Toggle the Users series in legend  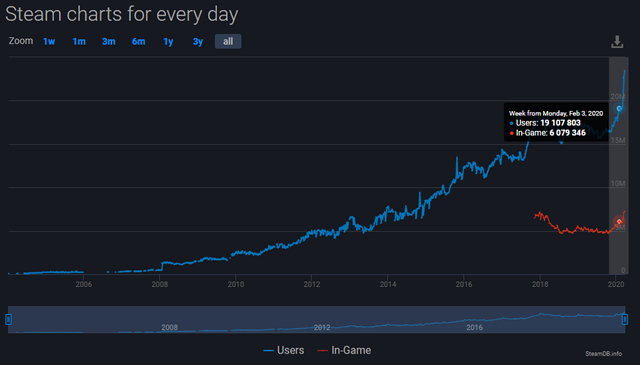[284, 350]
